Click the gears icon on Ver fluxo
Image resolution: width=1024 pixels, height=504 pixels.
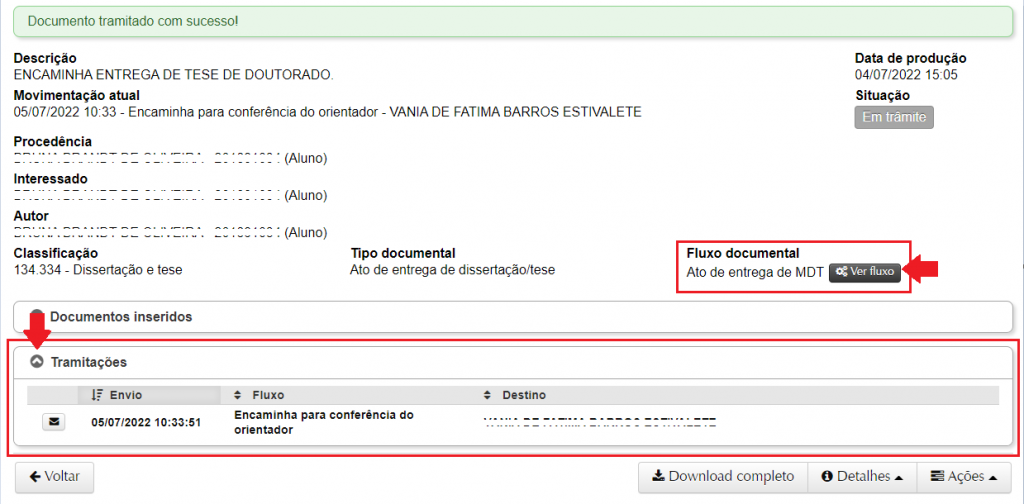point(842,272)
